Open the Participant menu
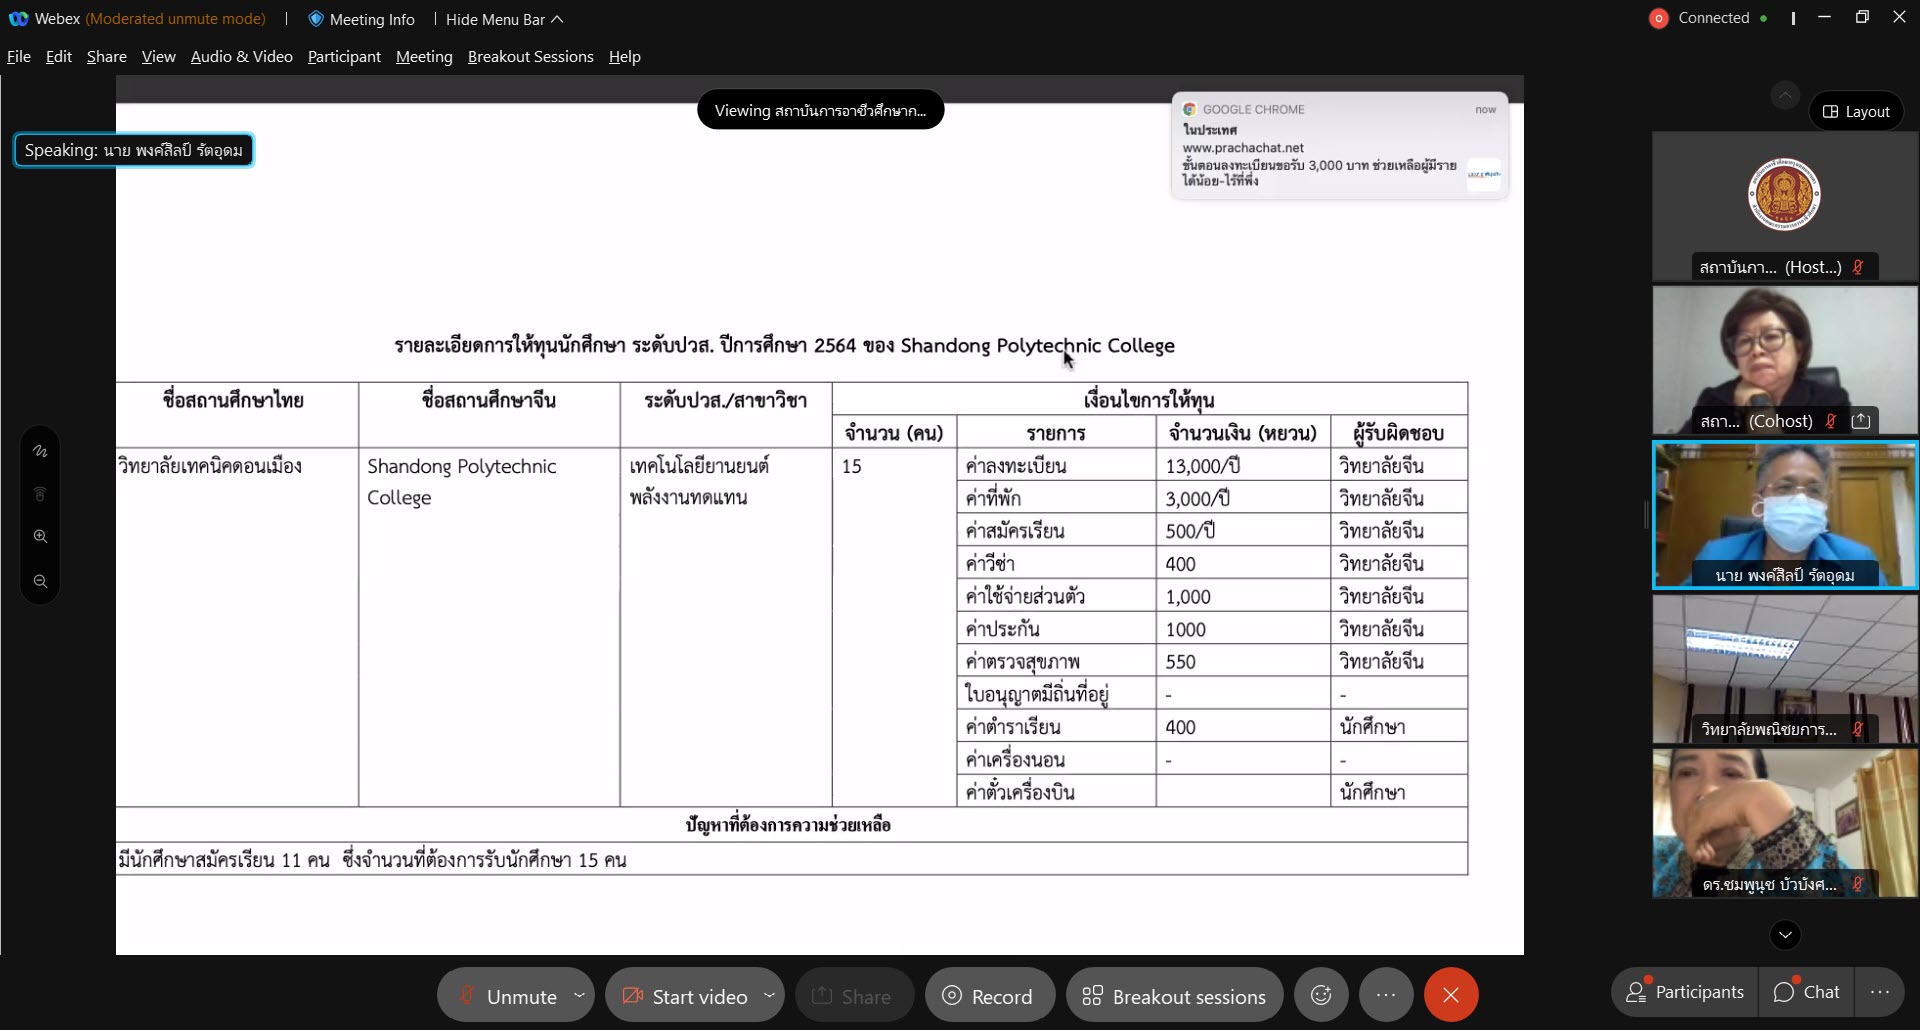 (344, 57)
